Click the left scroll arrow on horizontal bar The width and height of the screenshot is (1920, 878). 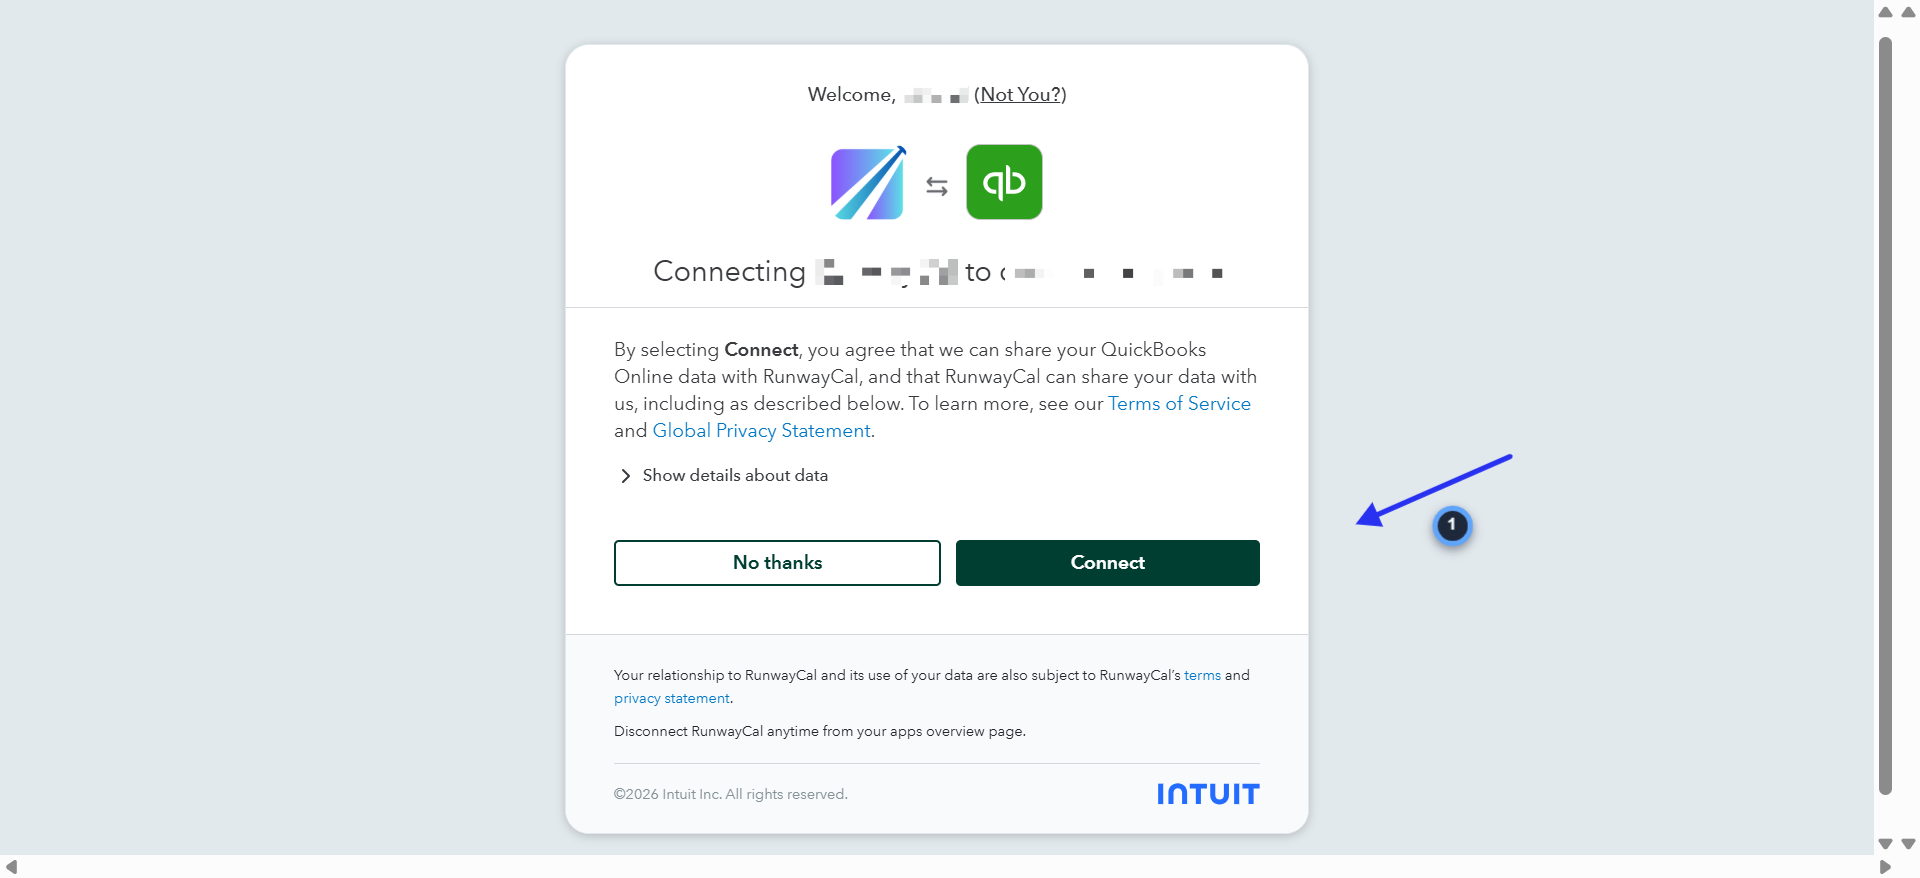coord(11,867)
